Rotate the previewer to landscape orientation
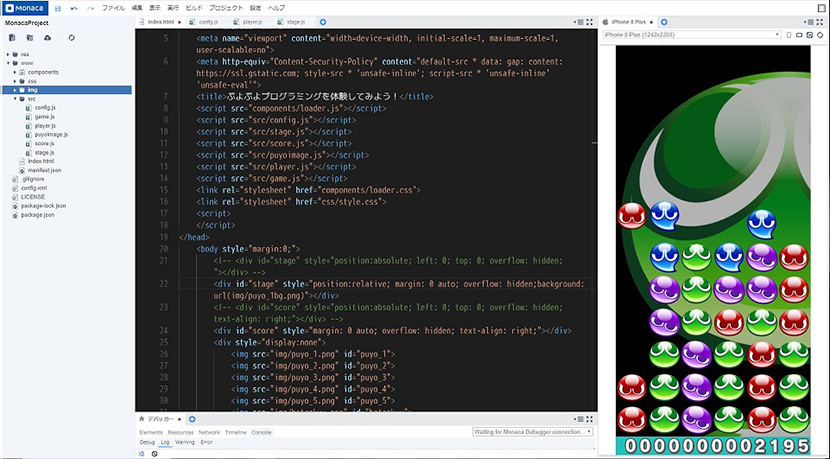 799,35
